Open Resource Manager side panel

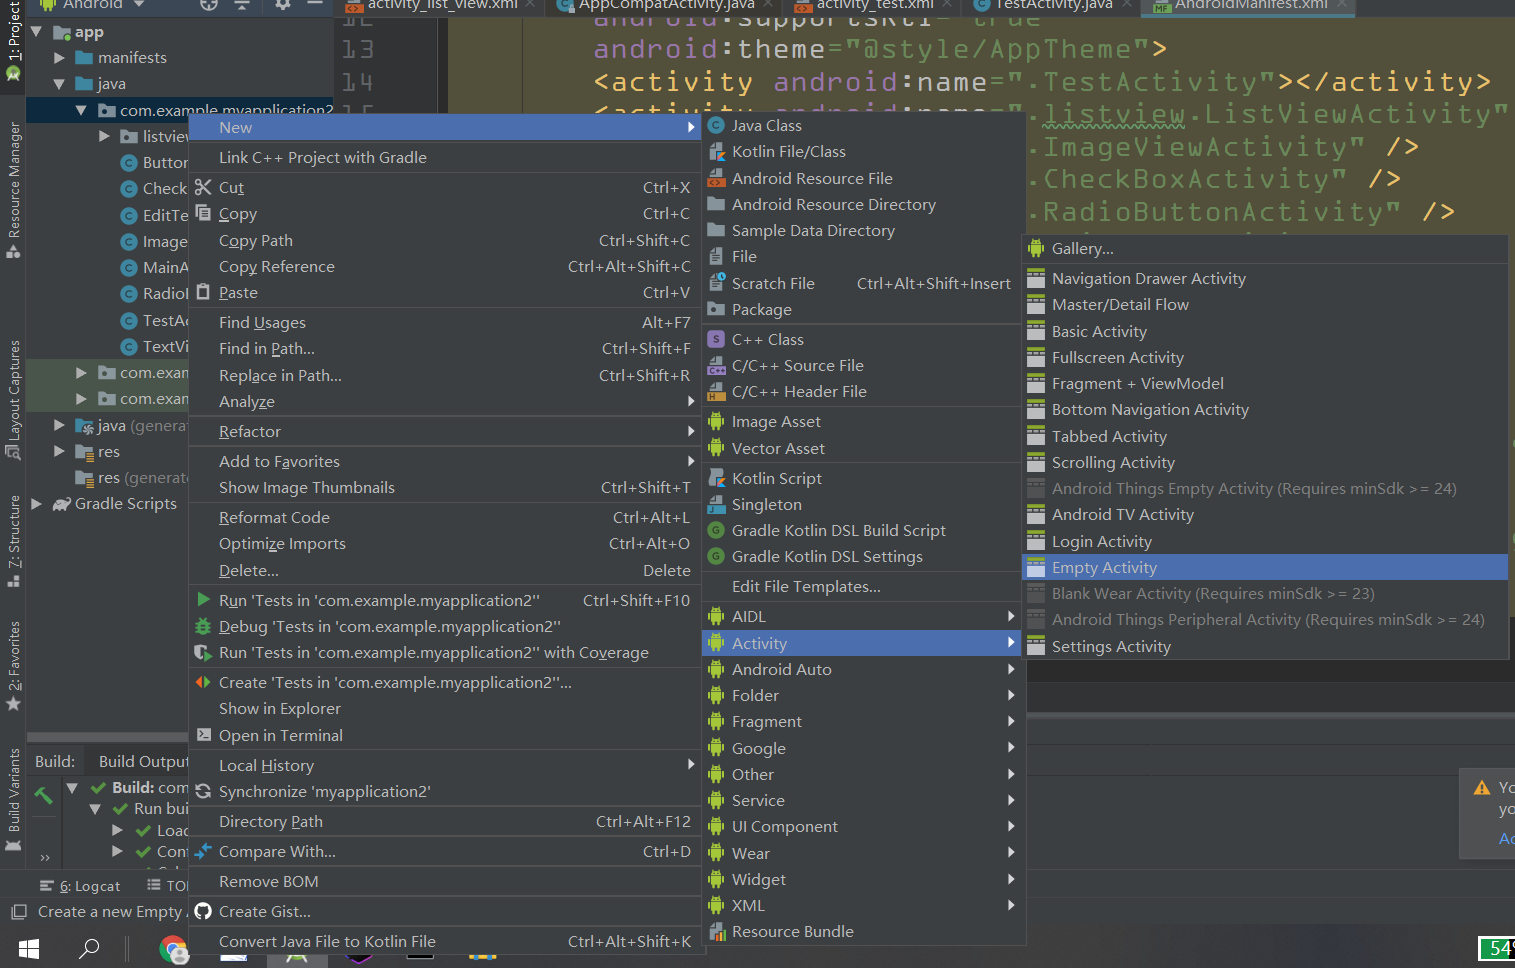(13, 190)
